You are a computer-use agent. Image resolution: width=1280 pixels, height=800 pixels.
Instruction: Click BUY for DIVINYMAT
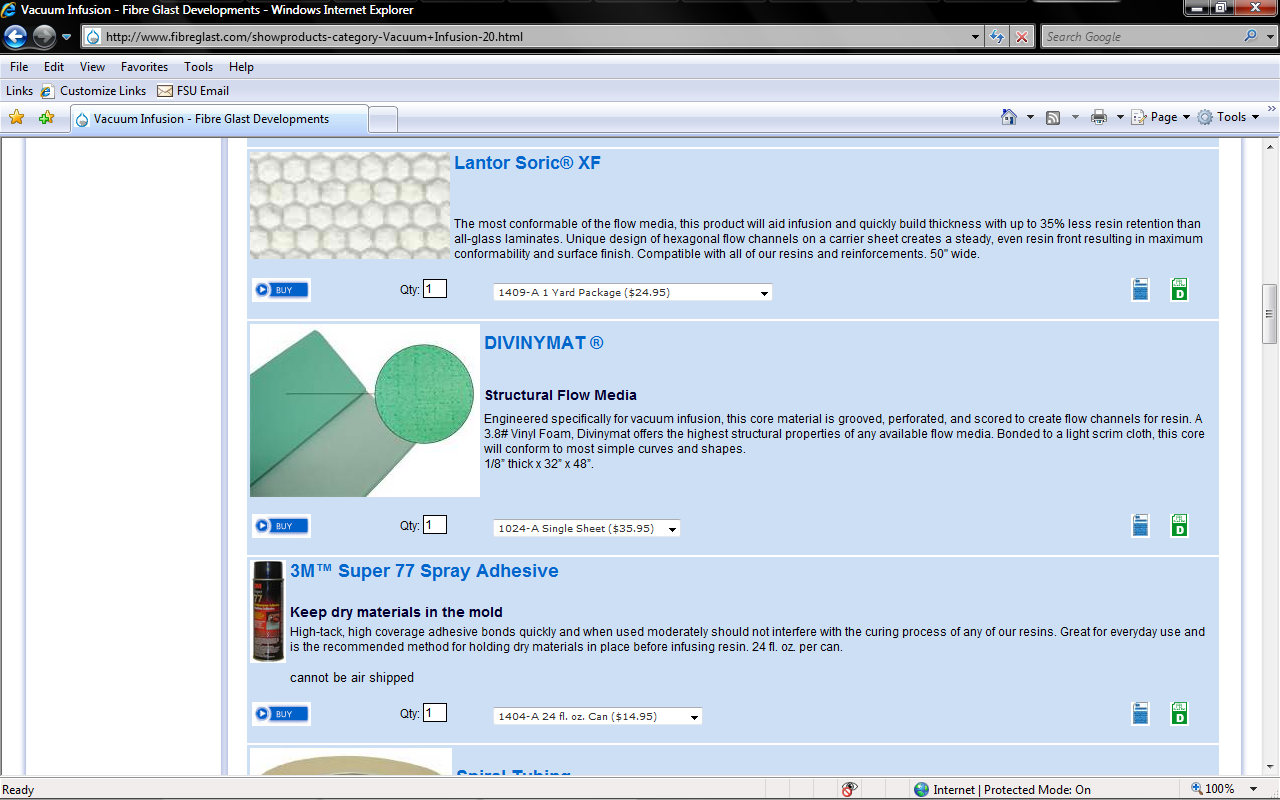(281, 526)
